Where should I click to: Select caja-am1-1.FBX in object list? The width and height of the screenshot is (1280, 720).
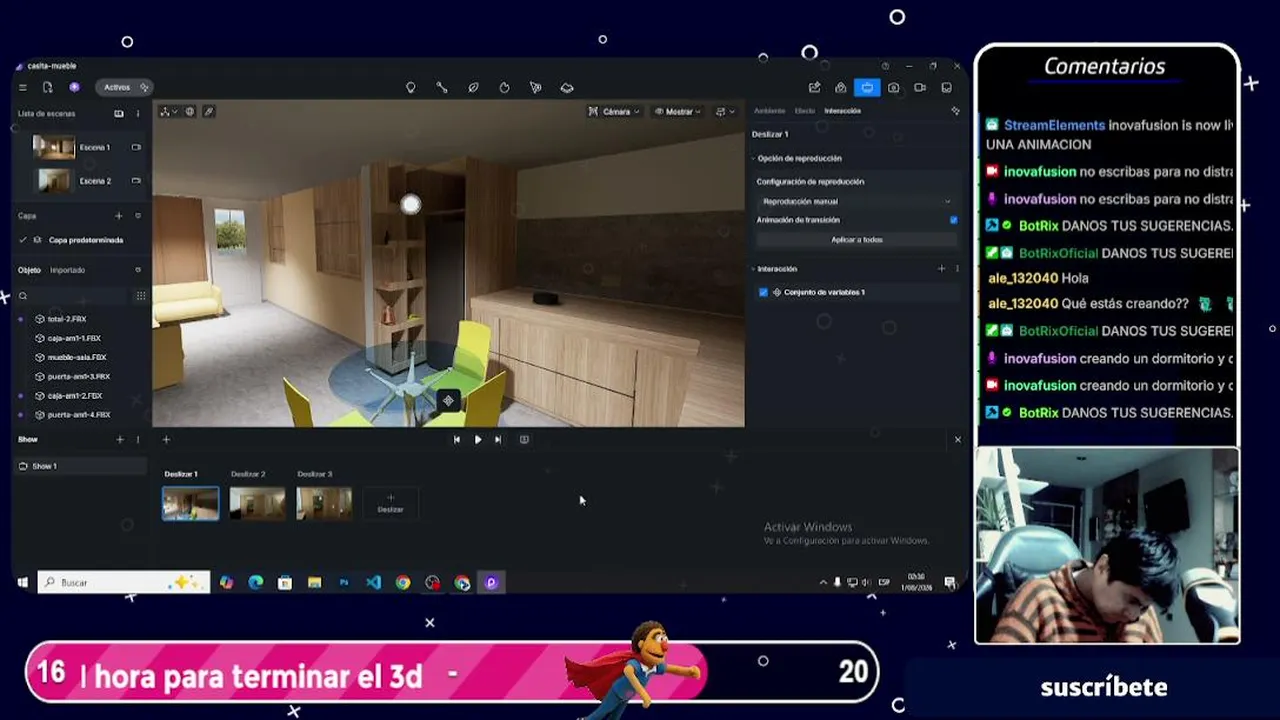[x=74, y=338]
